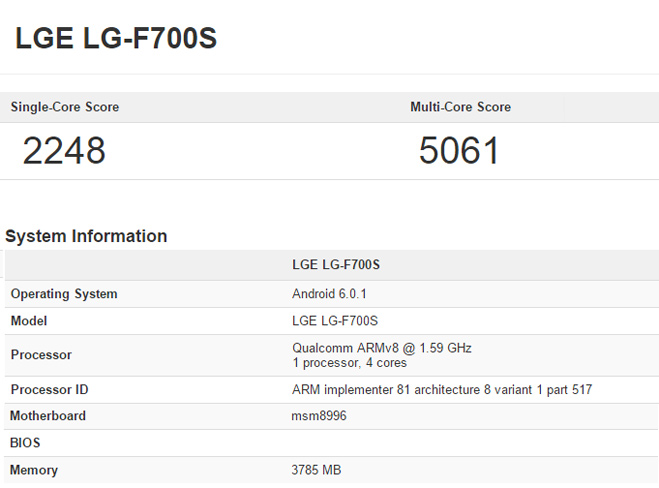Select the Multi-Core Score label
The image size is (659, 488).
tap(461, 107)
